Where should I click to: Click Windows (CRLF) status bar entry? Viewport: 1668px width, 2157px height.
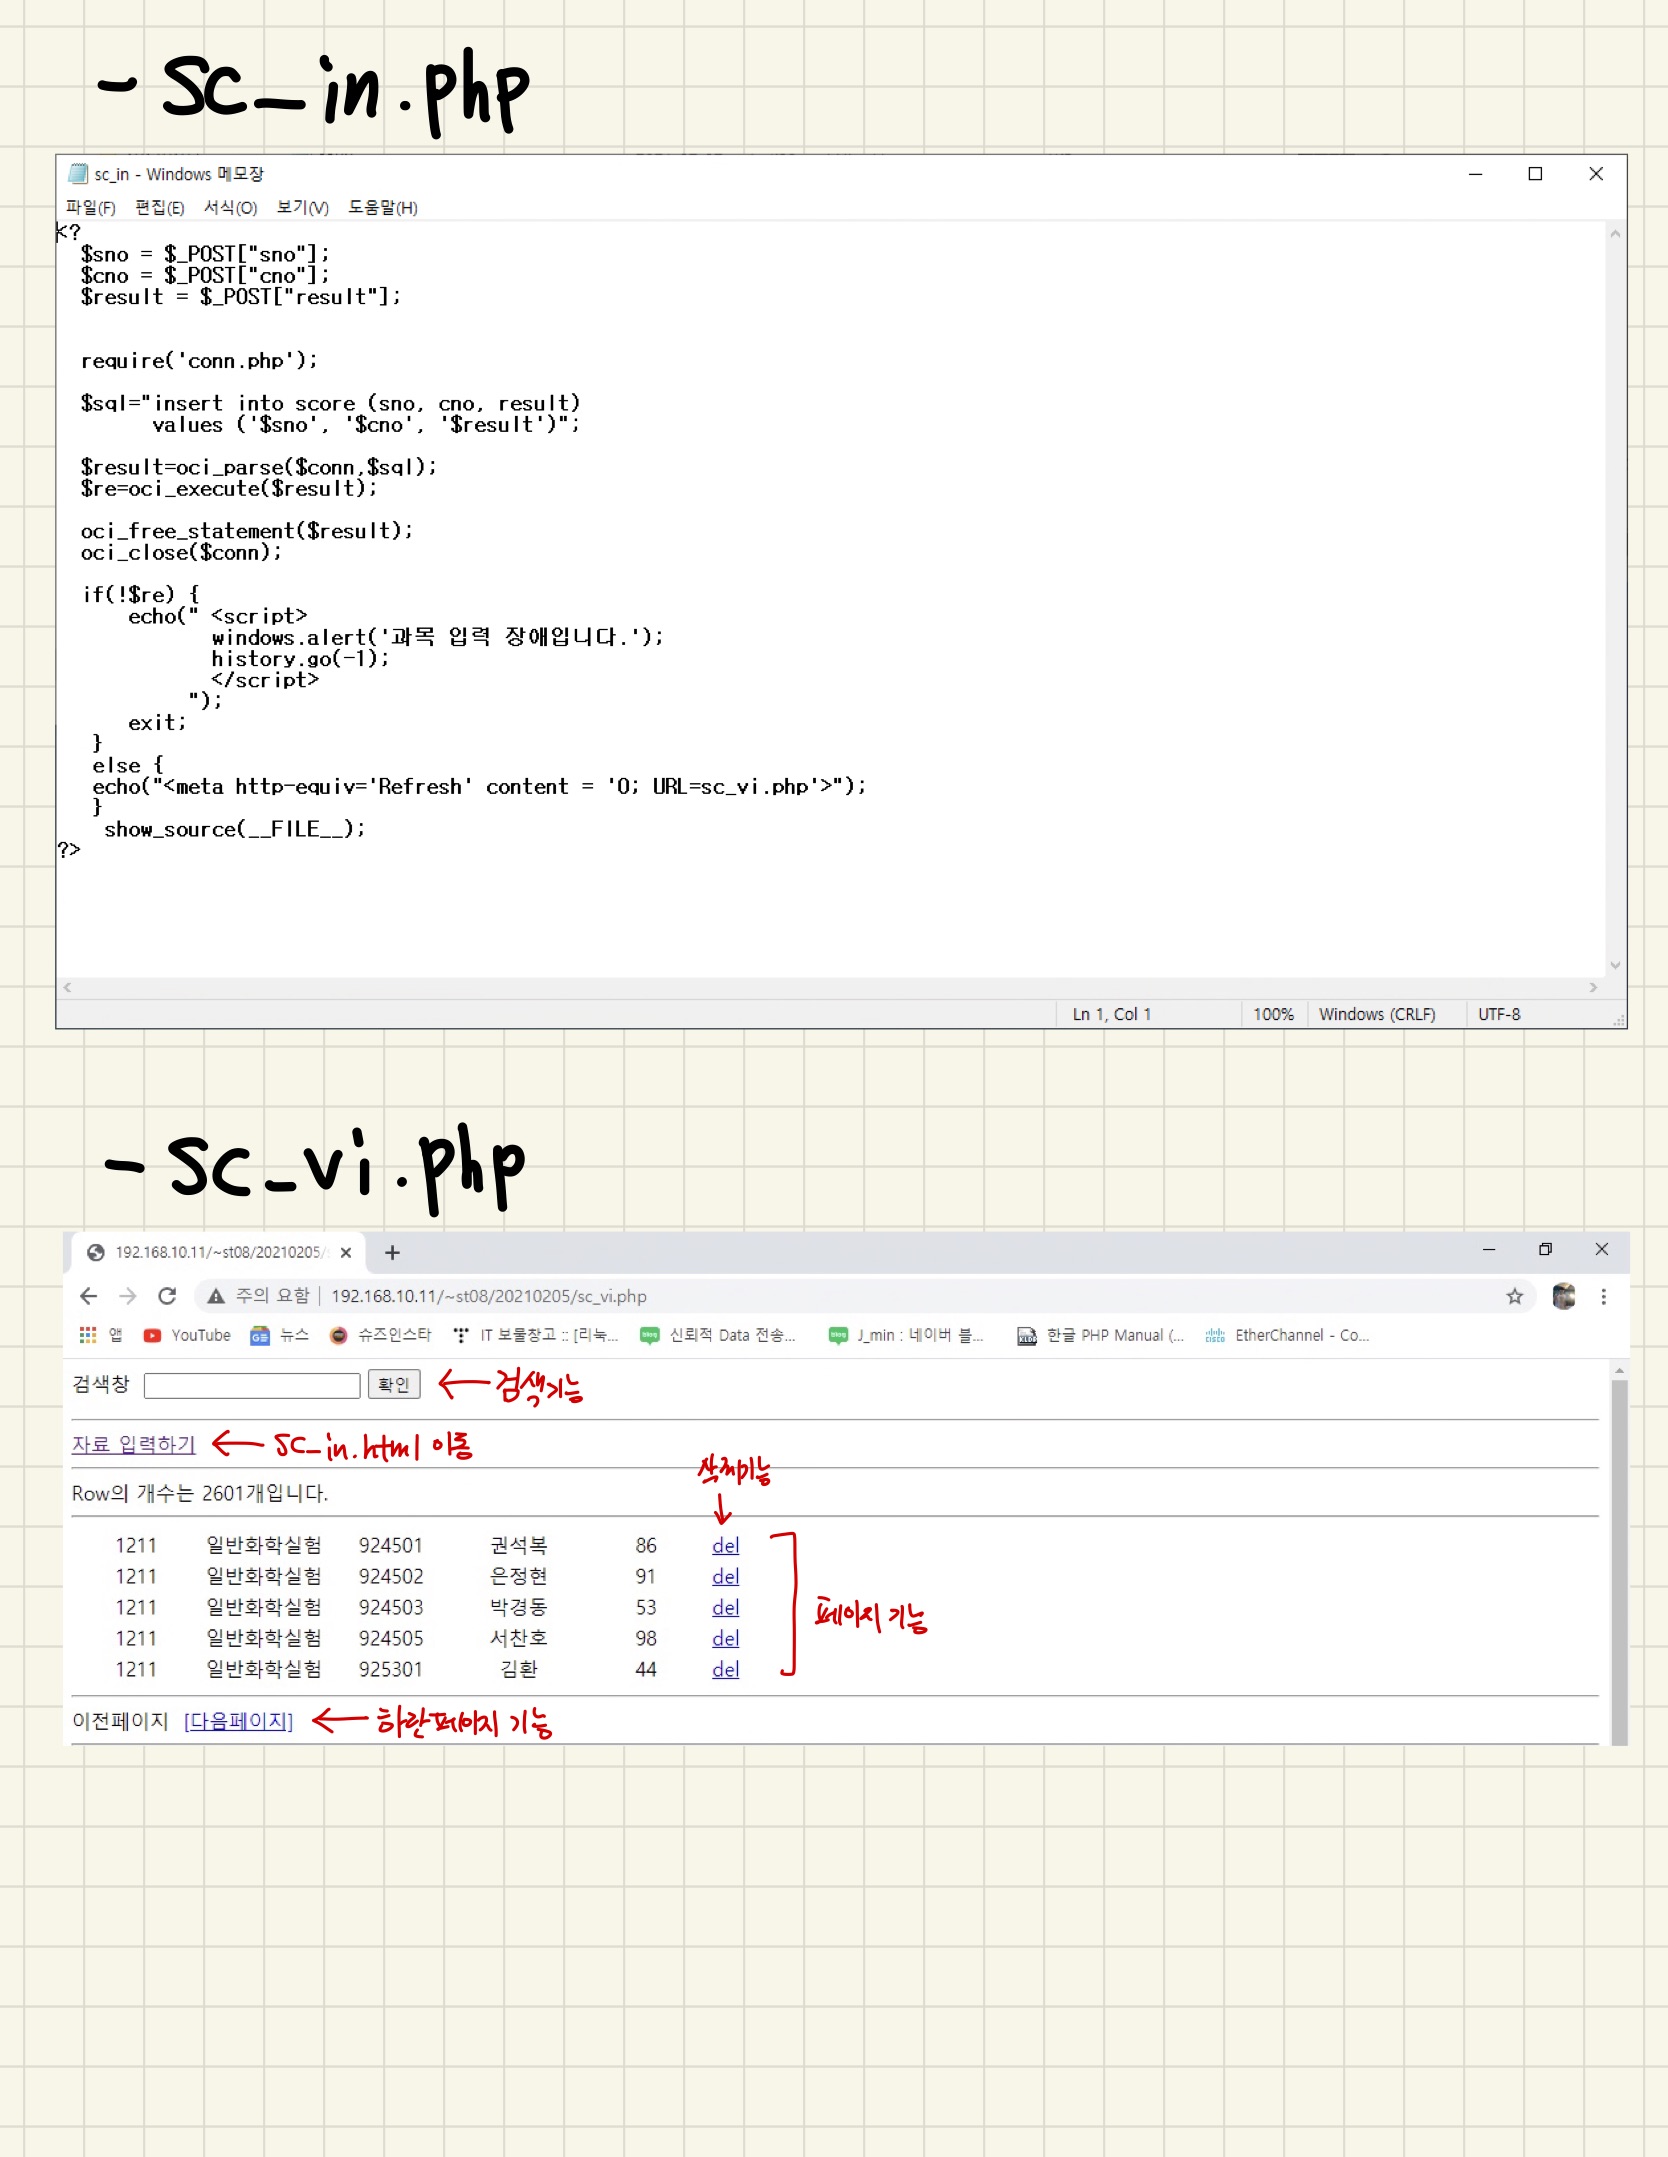[1376, 1014]
